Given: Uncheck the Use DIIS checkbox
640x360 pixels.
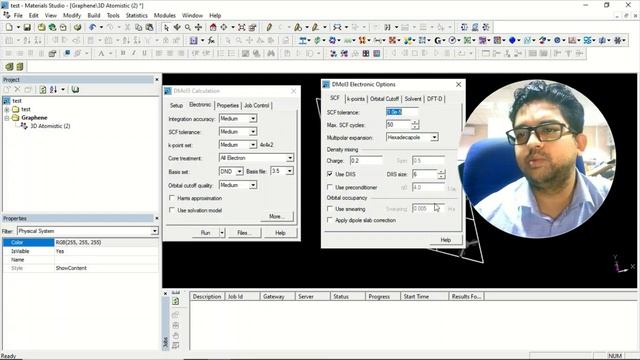Looking at the screenshot, I should (330, 174).
